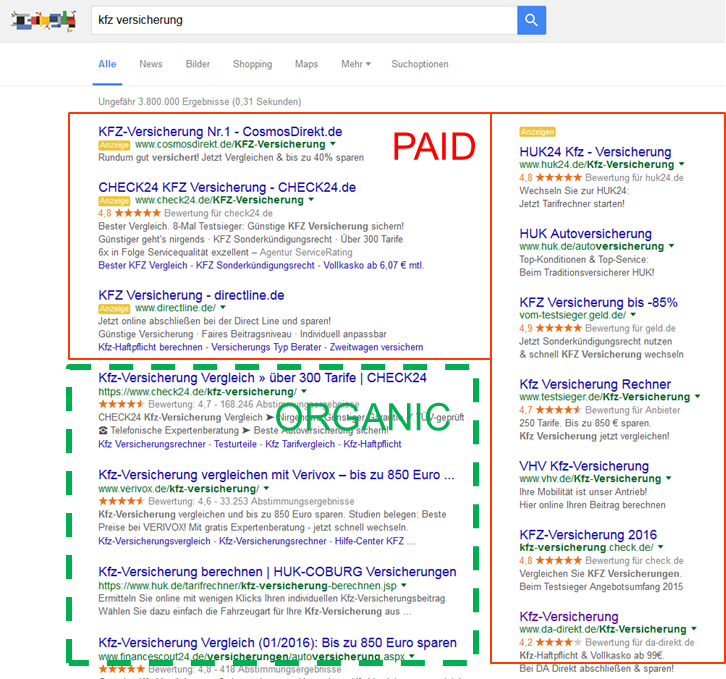Expand arrow beside www.huk.de/autoversicherung
726x679 pixels.
[x=671, y=246]
